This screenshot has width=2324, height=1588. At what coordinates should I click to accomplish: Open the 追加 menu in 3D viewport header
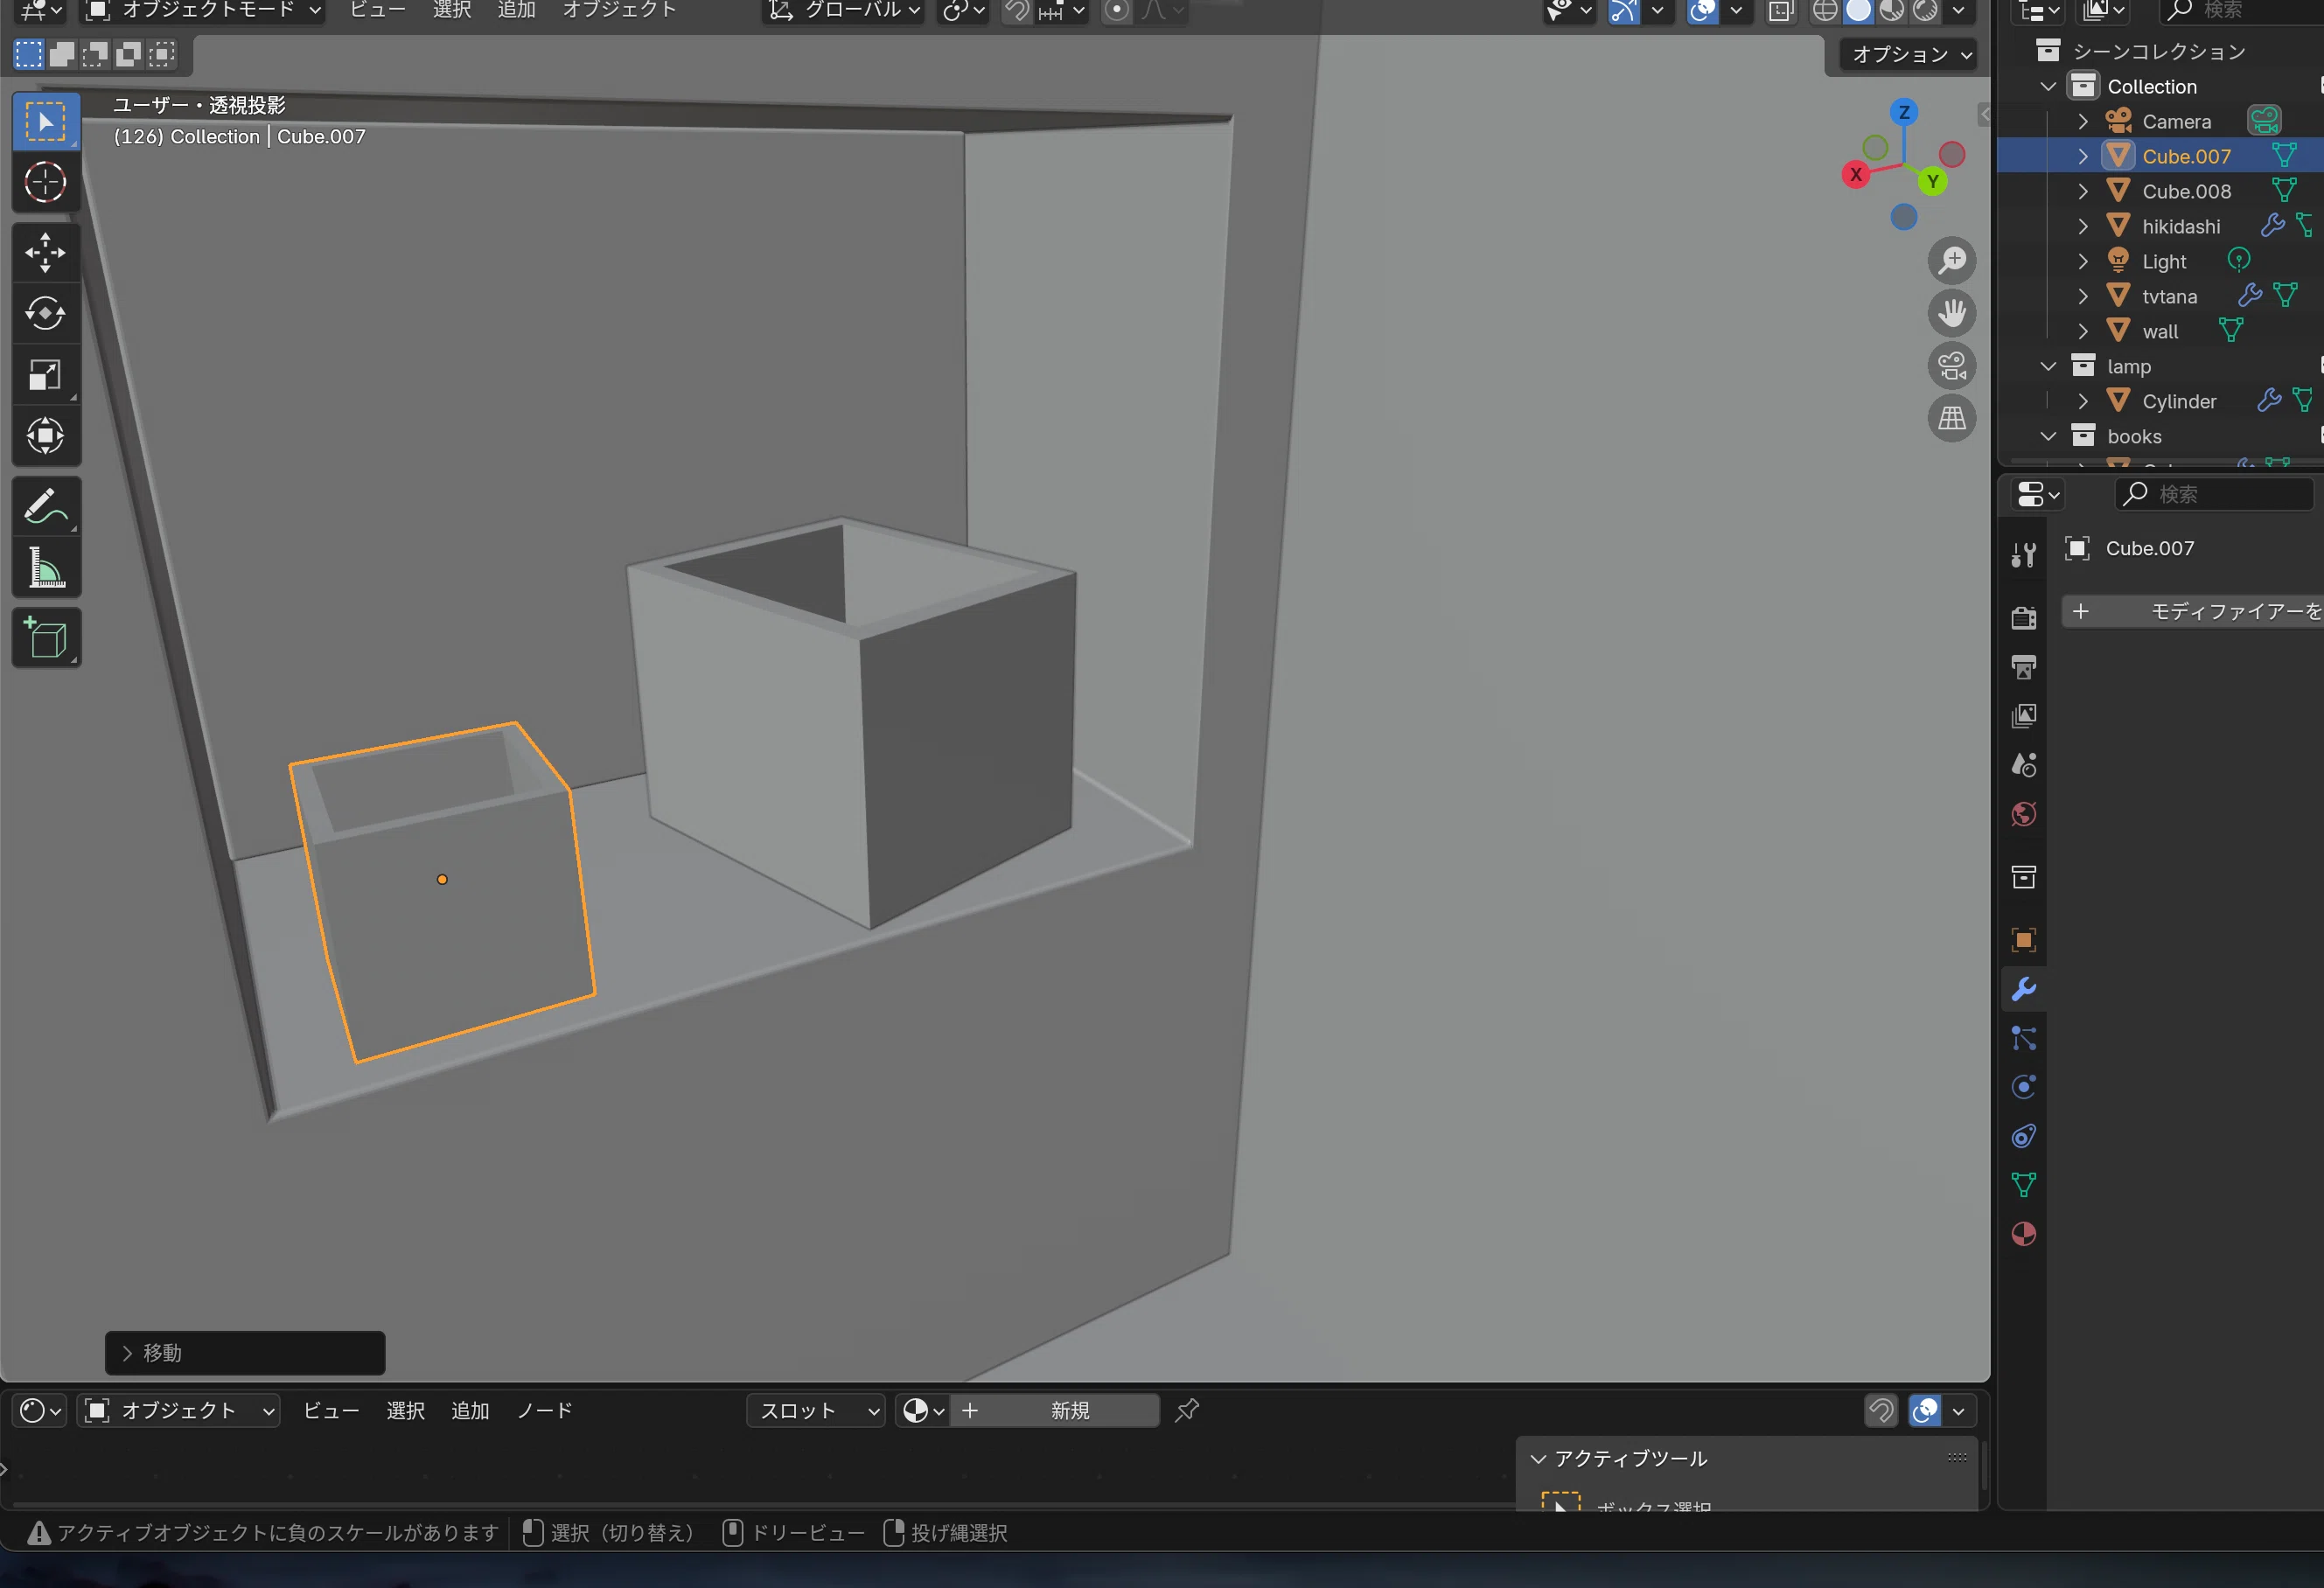pos(516,11)
